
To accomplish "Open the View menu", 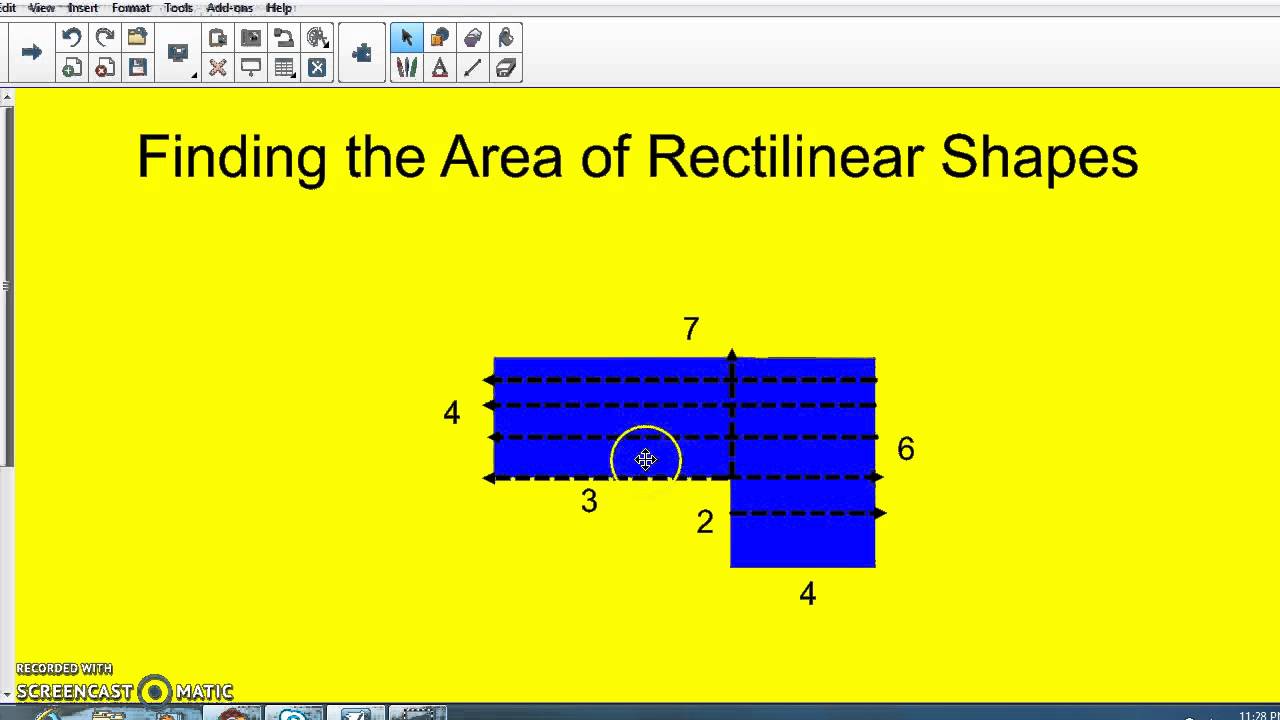I will 41,8.
